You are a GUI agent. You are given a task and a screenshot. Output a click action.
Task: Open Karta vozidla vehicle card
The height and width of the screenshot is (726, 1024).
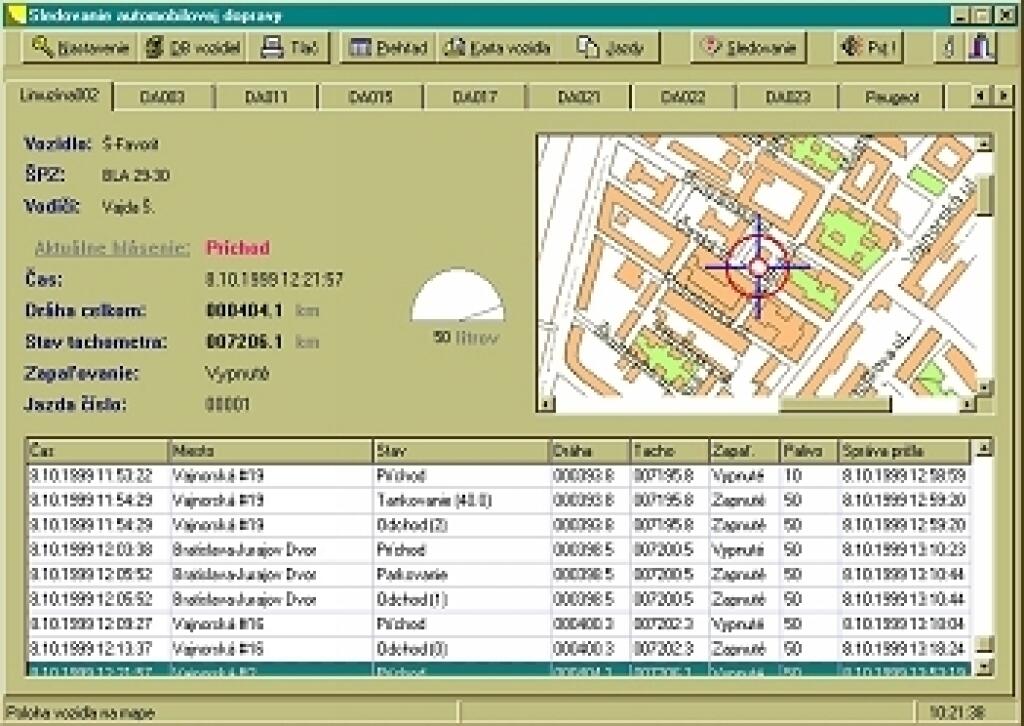497,48
